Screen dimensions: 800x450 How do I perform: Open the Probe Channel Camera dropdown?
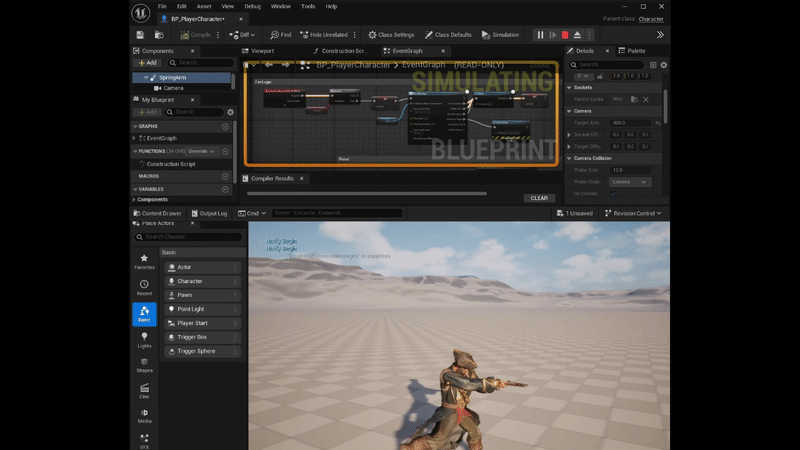[x=630, y=182]
